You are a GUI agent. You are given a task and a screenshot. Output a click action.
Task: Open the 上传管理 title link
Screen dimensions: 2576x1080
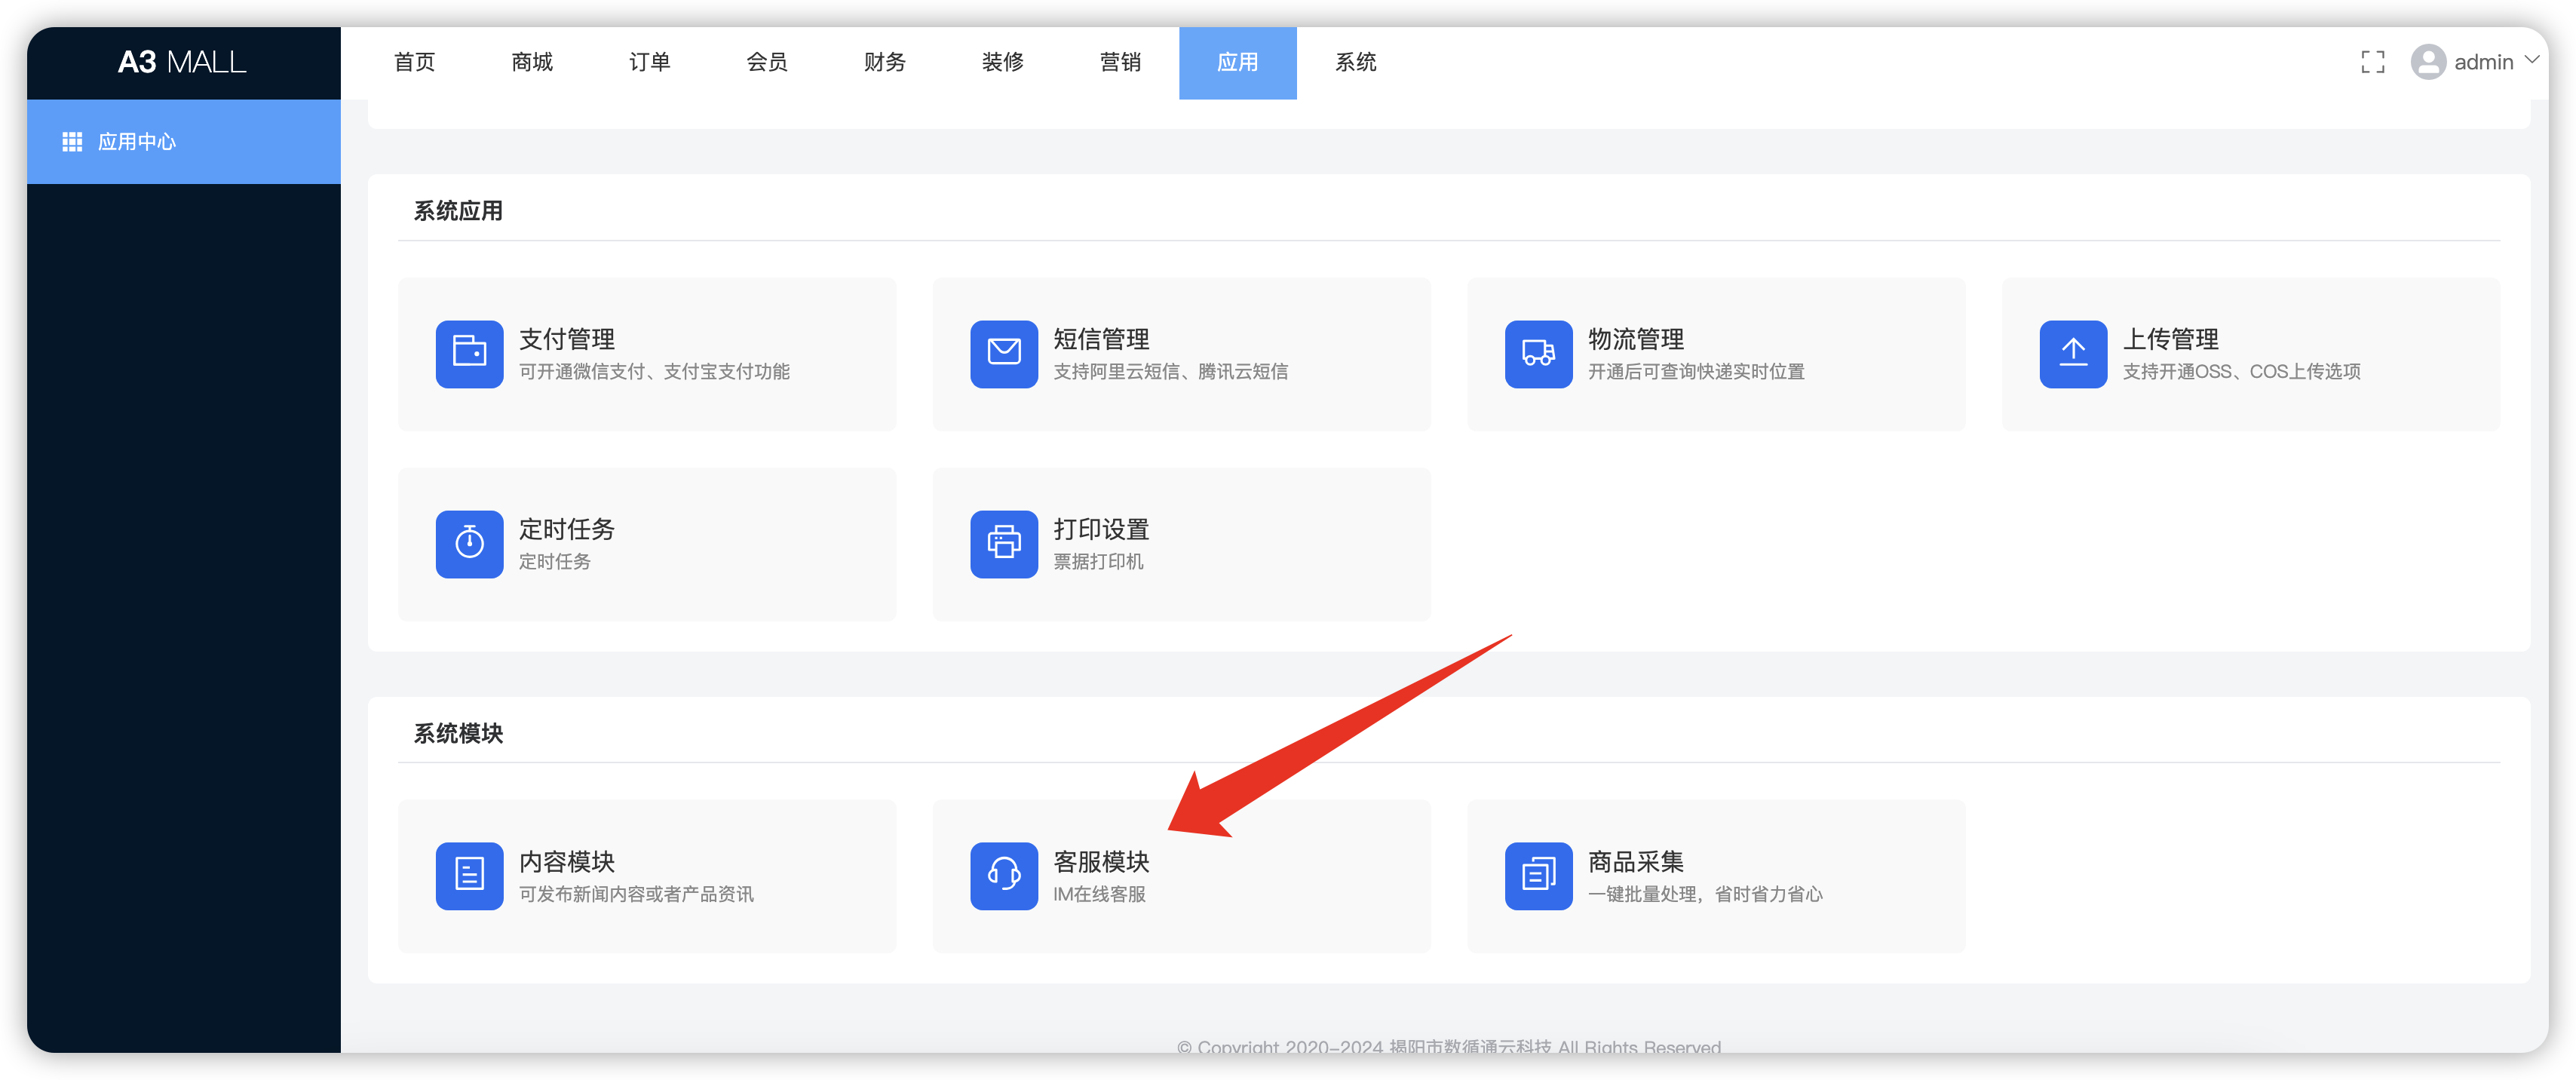click(x=2171, y=339)
